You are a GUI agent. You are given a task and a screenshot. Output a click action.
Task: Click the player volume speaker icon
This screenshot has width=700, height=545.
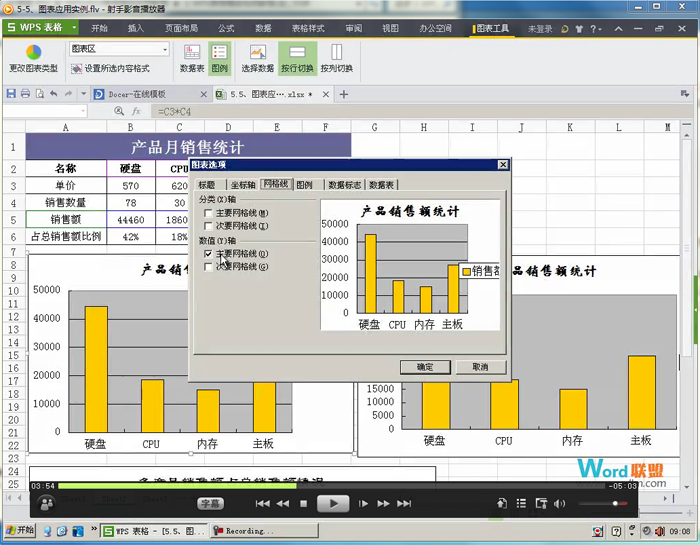coord(559,503)
